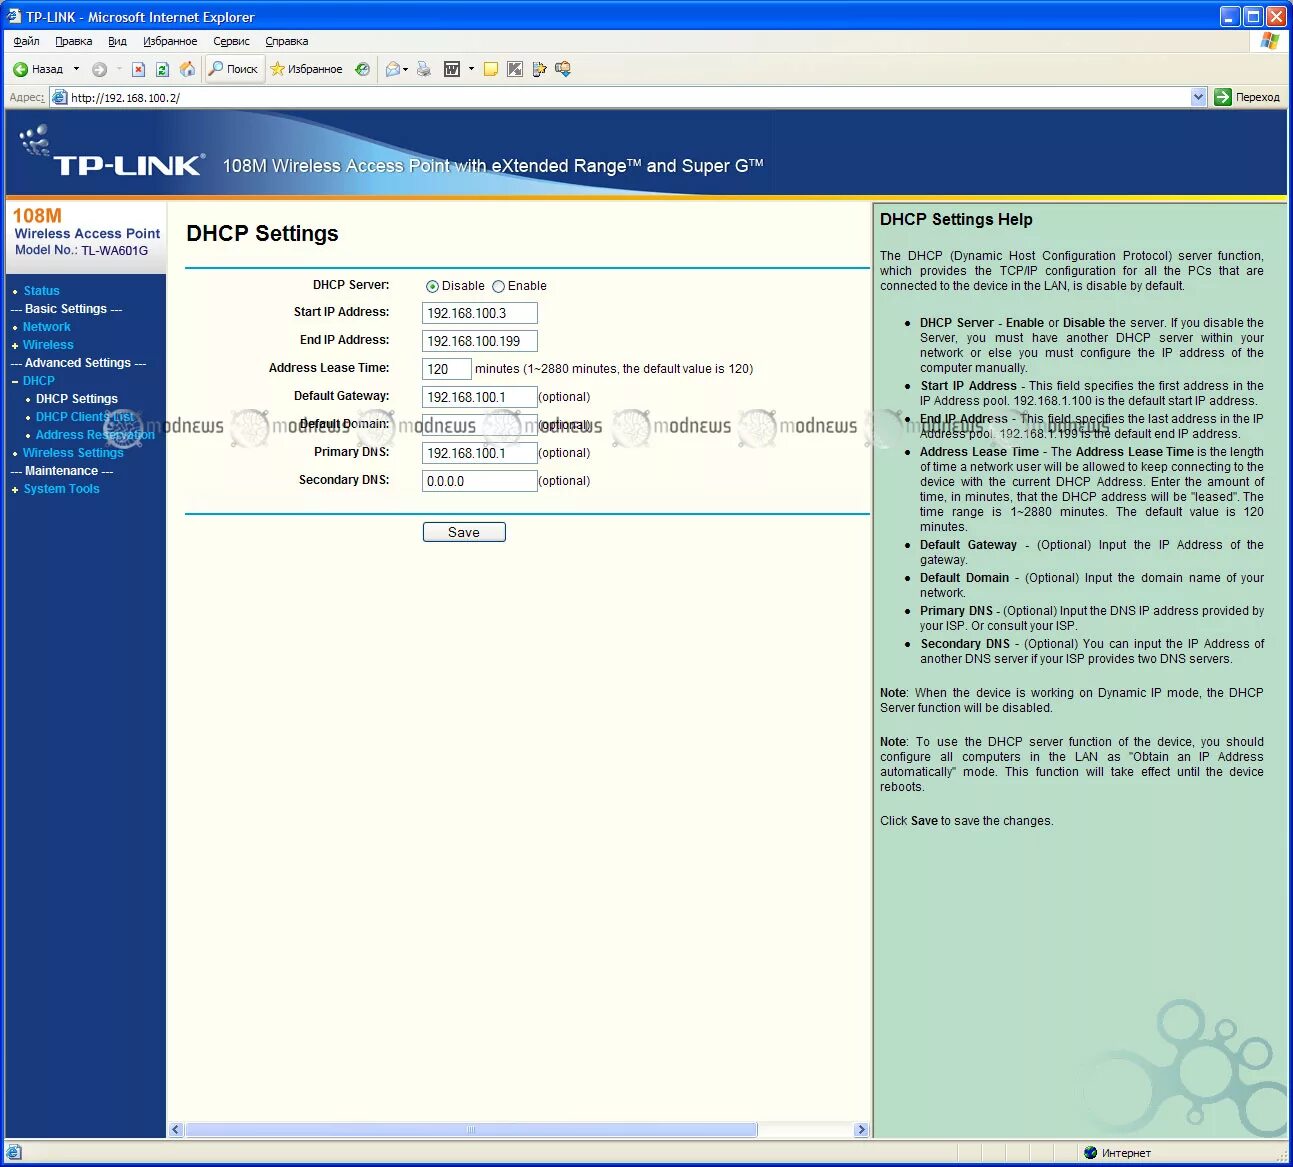This screenshot has width=1293, height=1167.
Task: Click the История (History) globe icon
Action: click(362, 68)
